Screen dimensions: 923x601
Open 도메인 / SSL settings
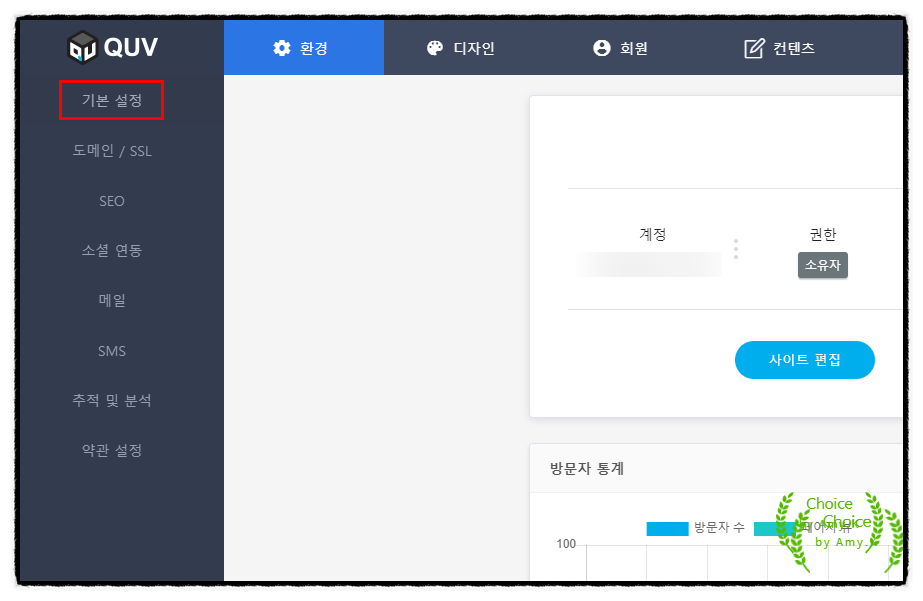coord(112,151)
